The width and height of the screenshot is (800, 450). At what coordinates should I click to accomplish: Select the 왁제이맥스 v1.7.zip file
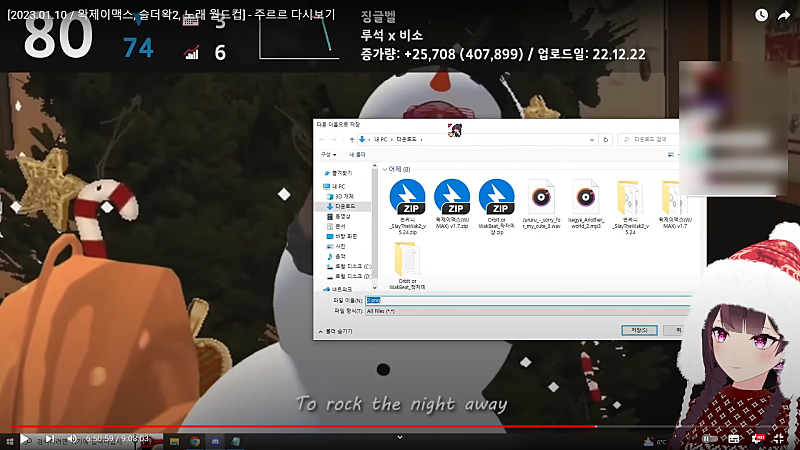pyautogui.click(x=452, y=204)
